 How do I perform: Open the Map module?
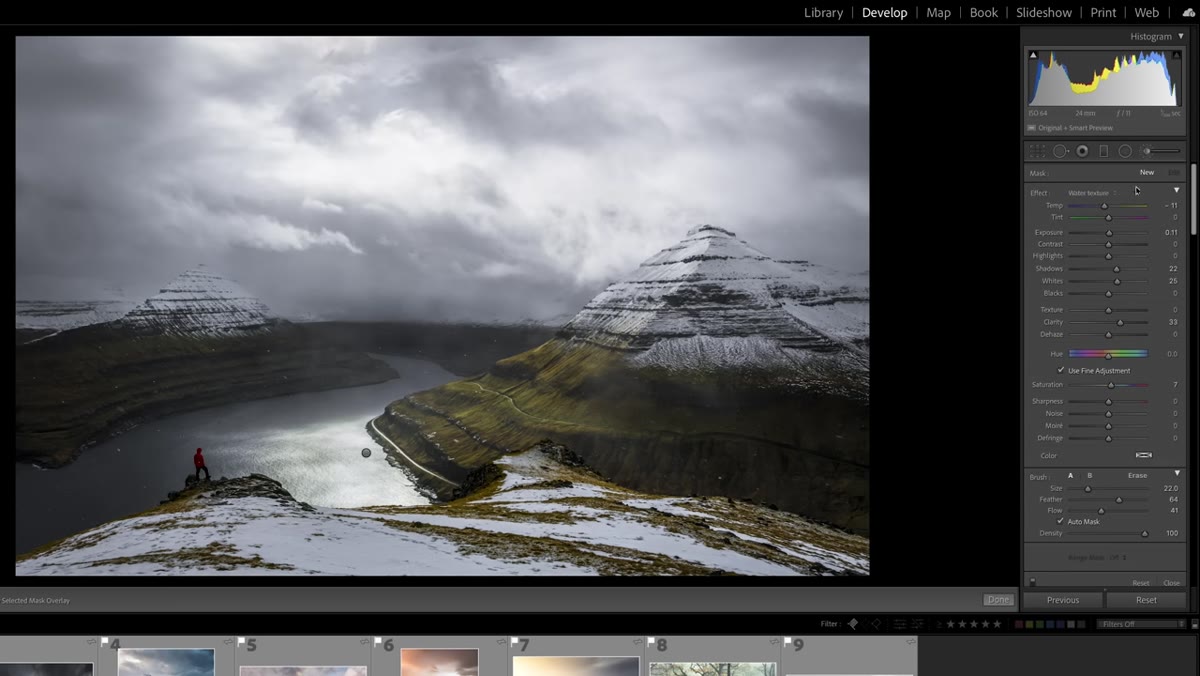pyautogui.click(x=938, y=12)
